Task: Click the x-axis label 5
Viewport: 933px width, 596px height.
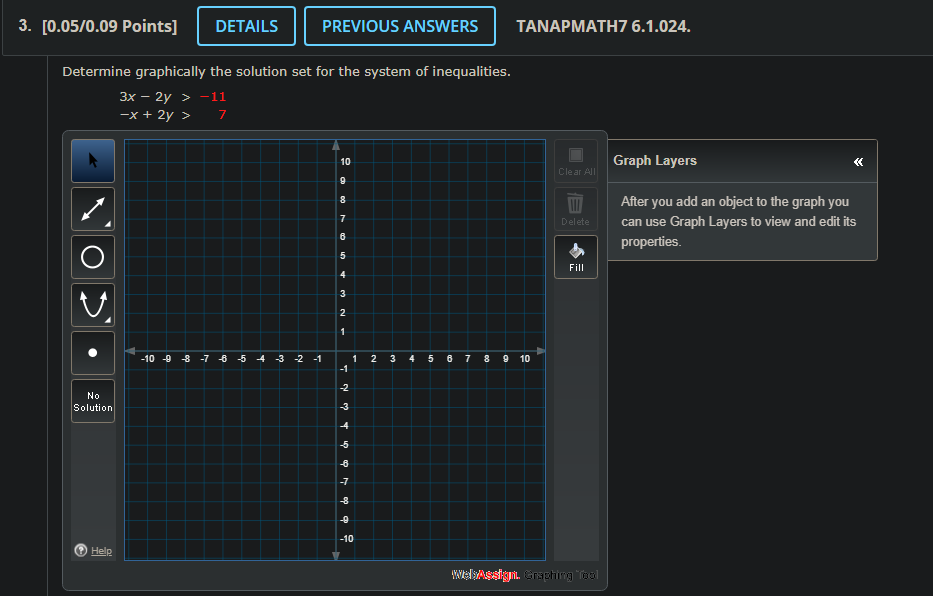Action: [431, 359]
